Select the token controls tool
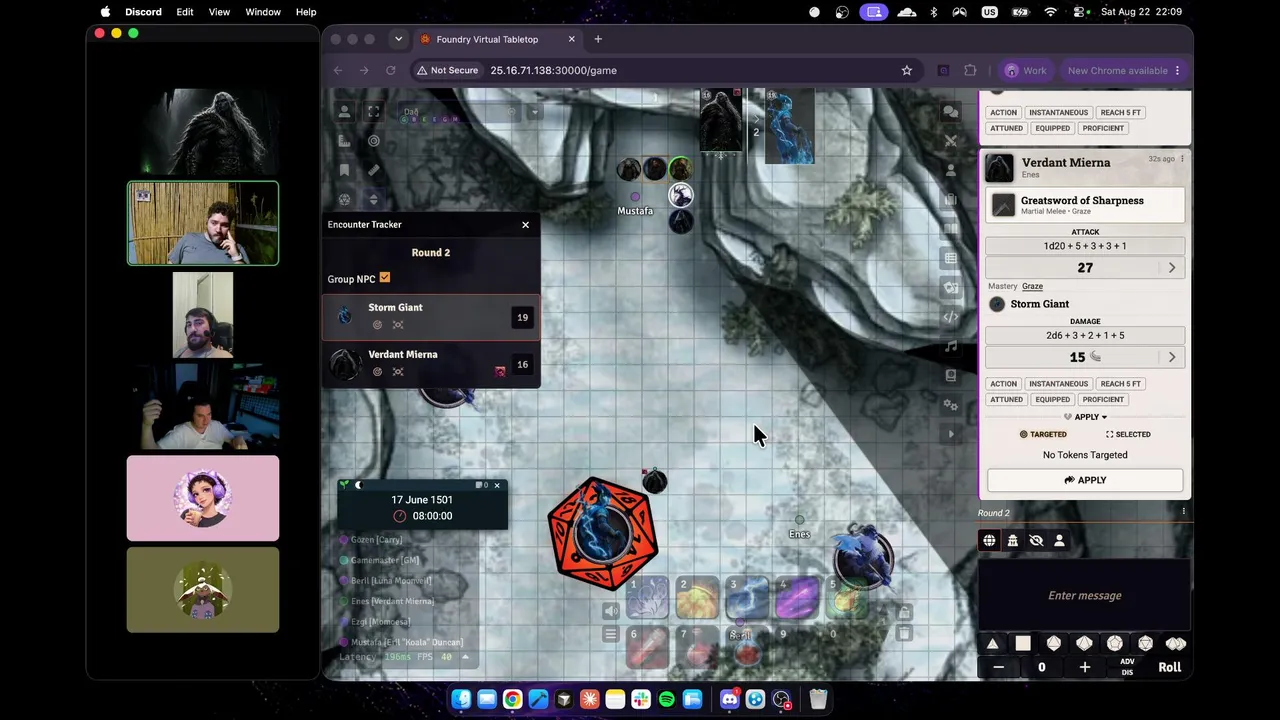 click(344, 112)
